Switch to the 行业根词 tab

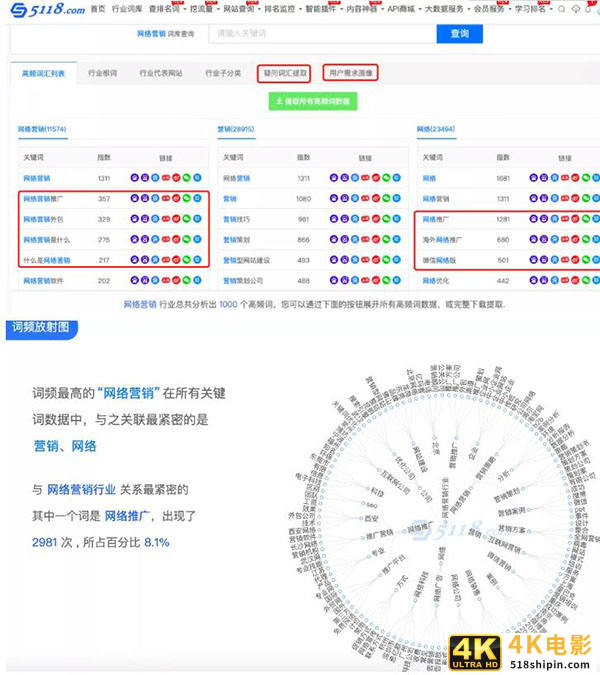tap(102, 73)
